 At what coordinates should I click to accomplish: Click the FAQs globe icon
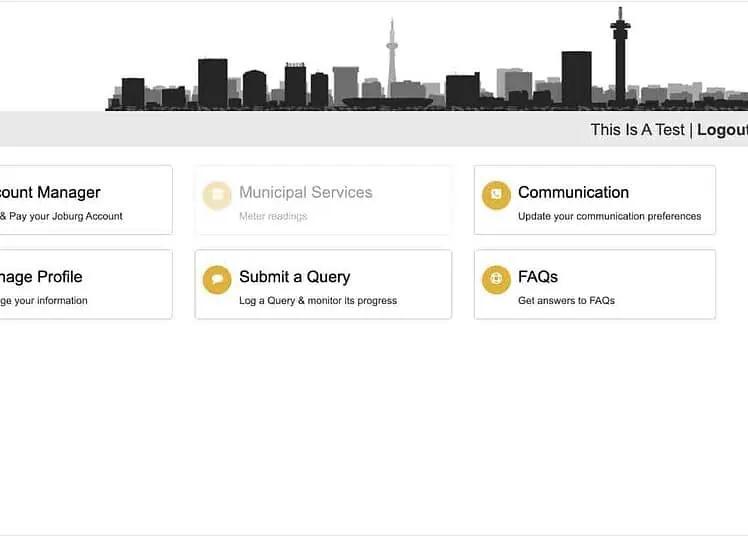[496, 280]
